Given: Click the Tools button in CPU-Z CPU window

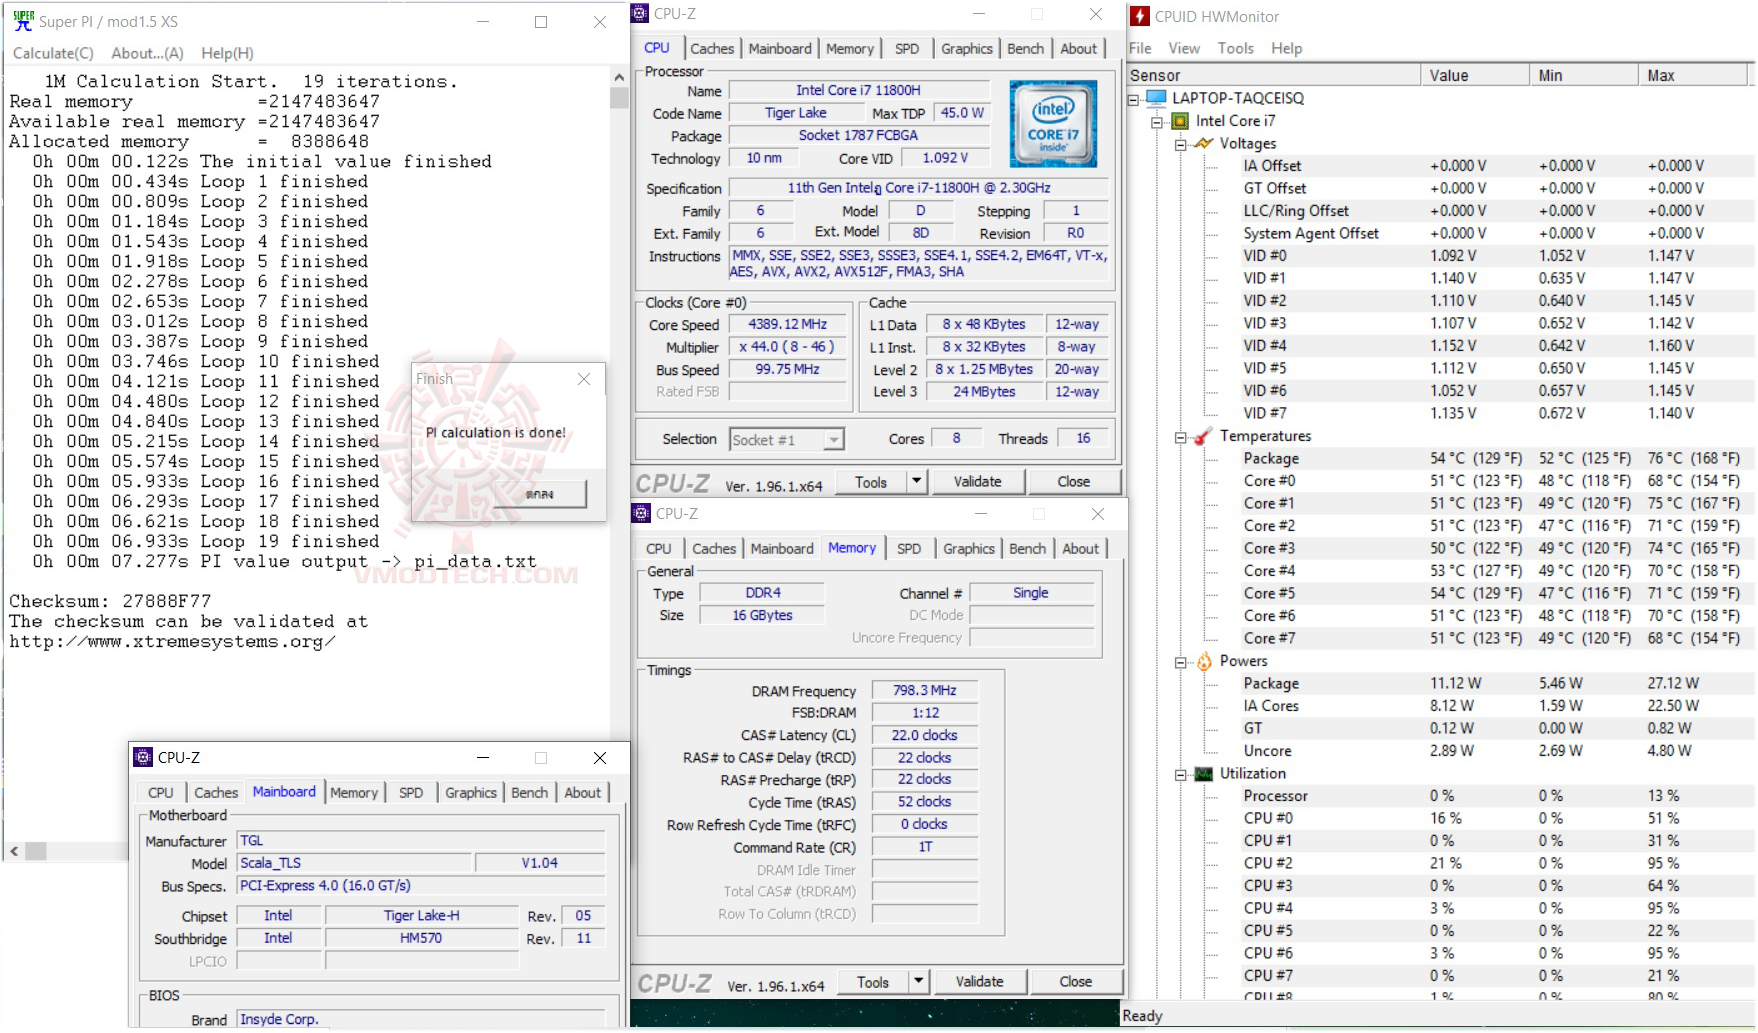Looking at the screenshot, I should pos(871,482).
